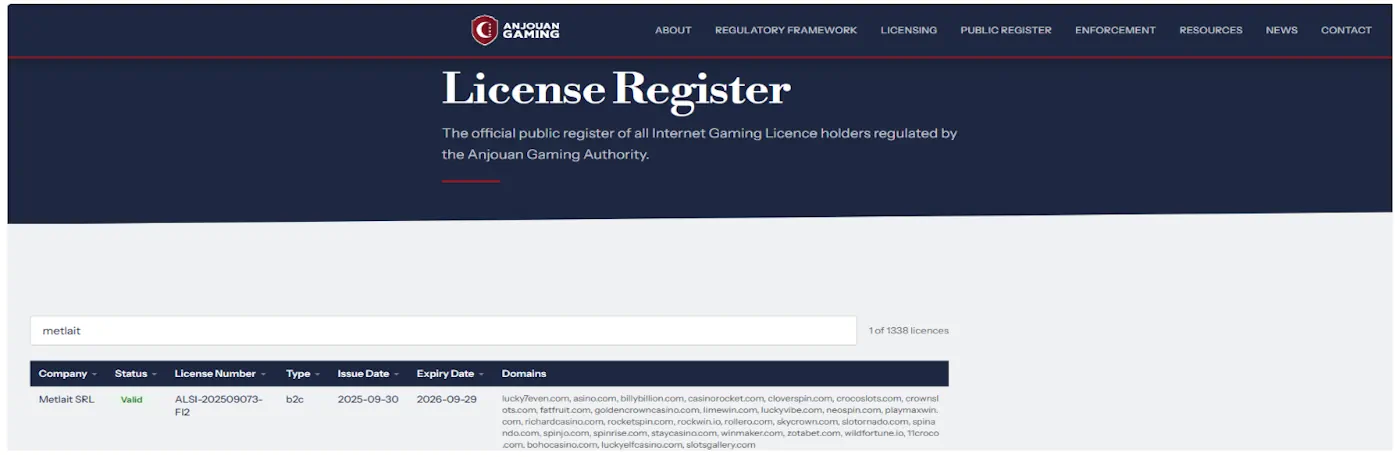Click the b2c type cell
The width and height of the screenshot is (1400, 457).
point(295,399)
